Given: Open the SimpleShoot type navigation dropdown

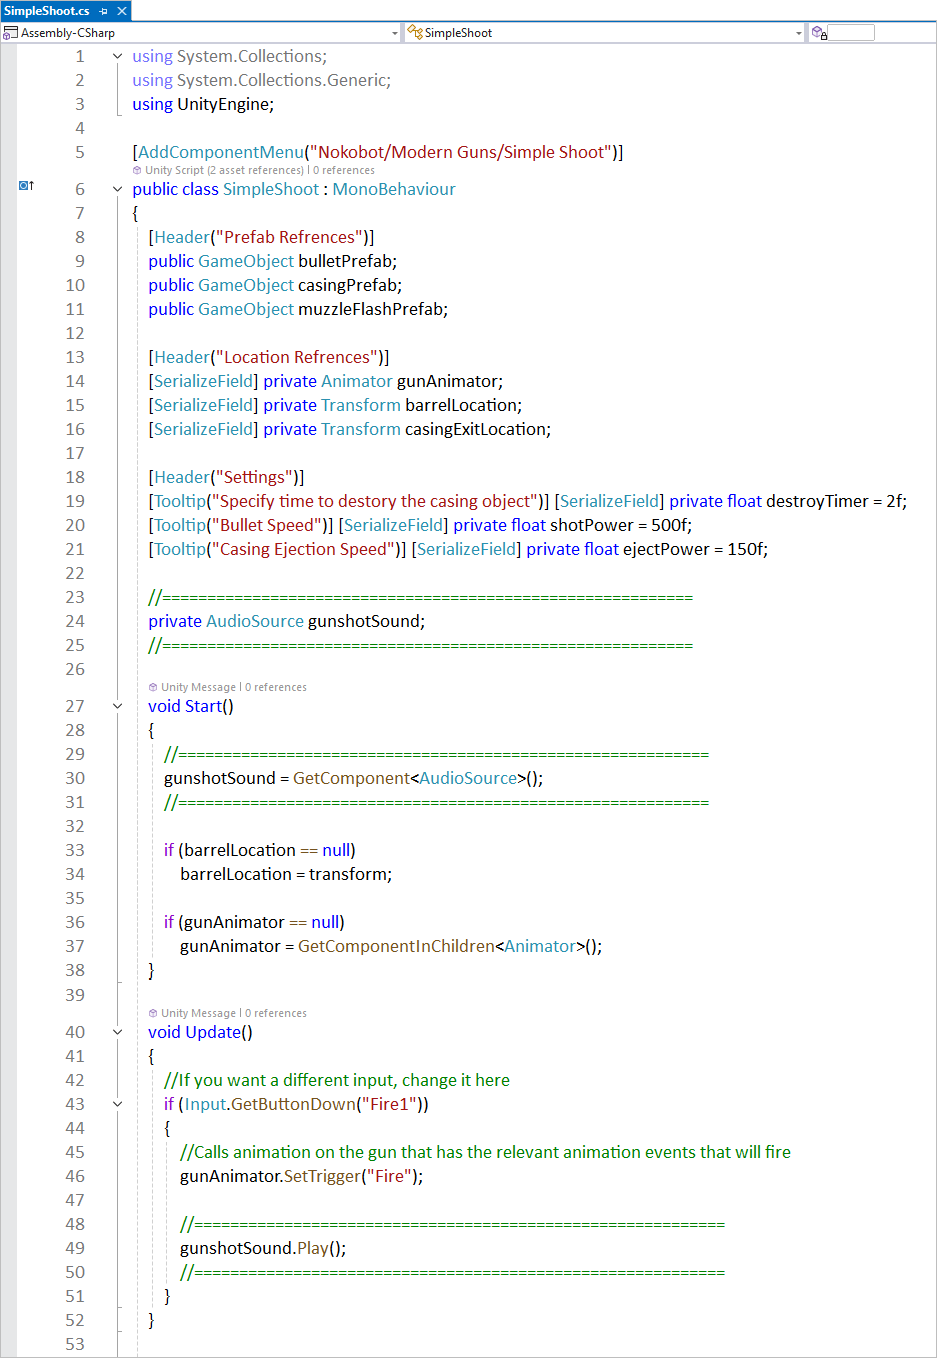Looking at the screenshot, I should coord(798,33).
